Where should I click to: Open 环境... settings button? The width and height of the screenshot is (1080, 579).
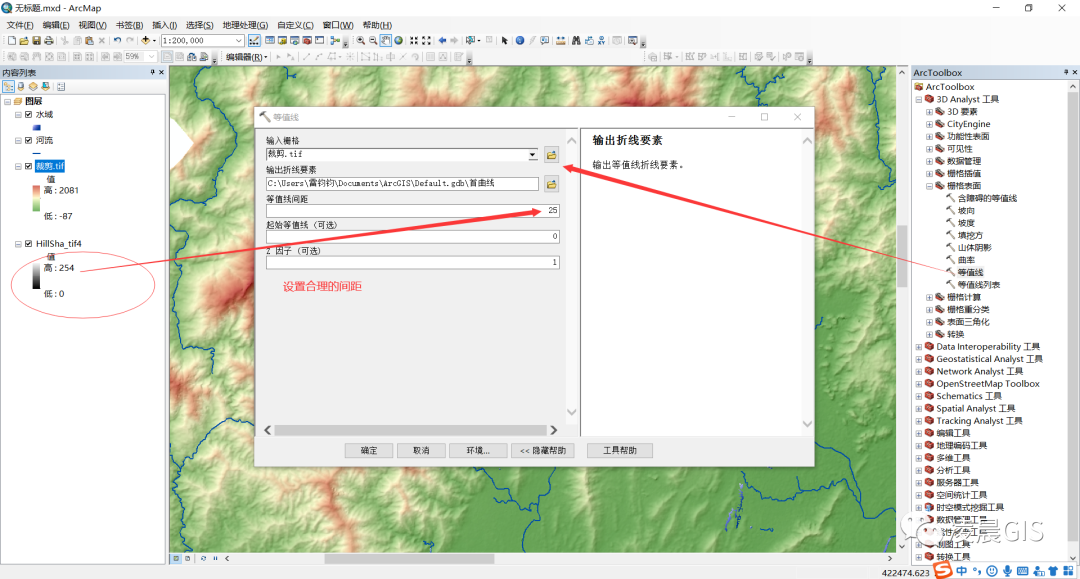[x=478, y=450]
